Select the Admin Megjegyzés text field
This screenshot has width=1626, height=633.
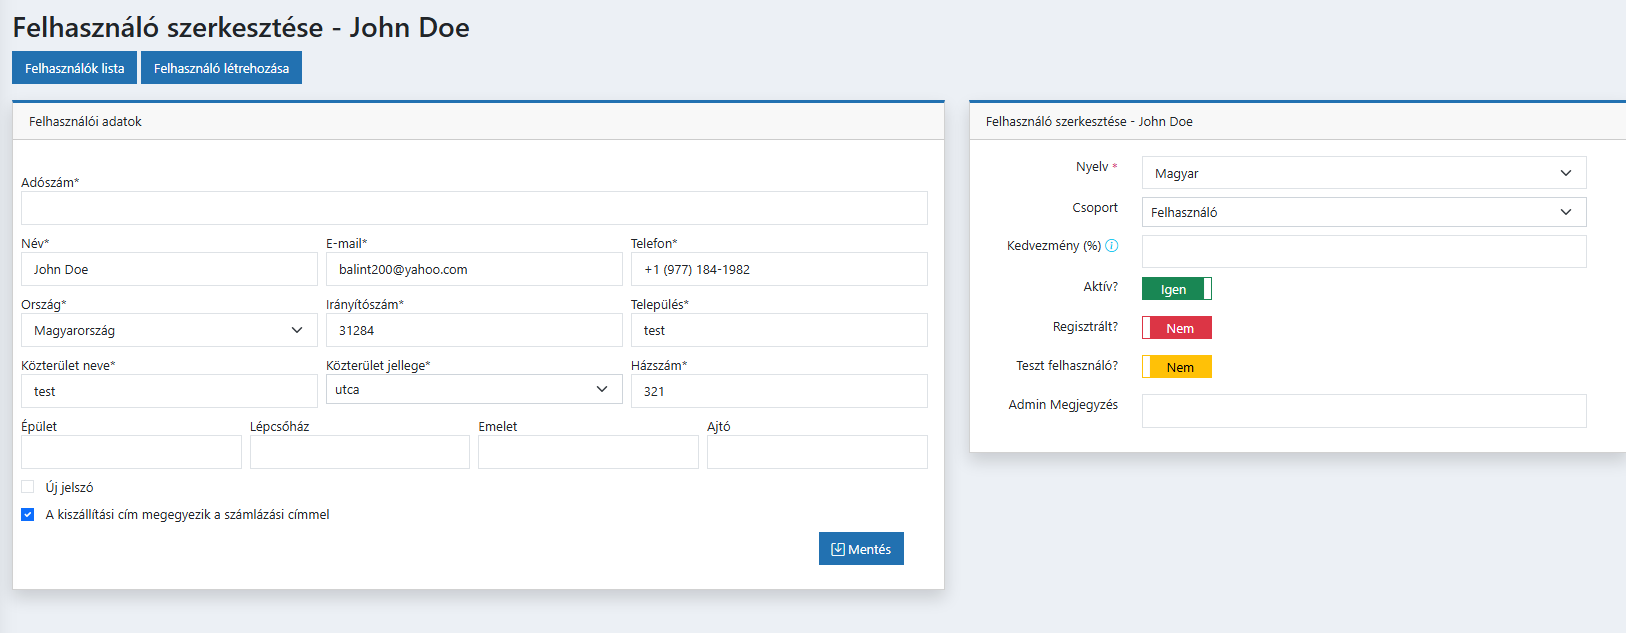click(x=1363, y=411)
